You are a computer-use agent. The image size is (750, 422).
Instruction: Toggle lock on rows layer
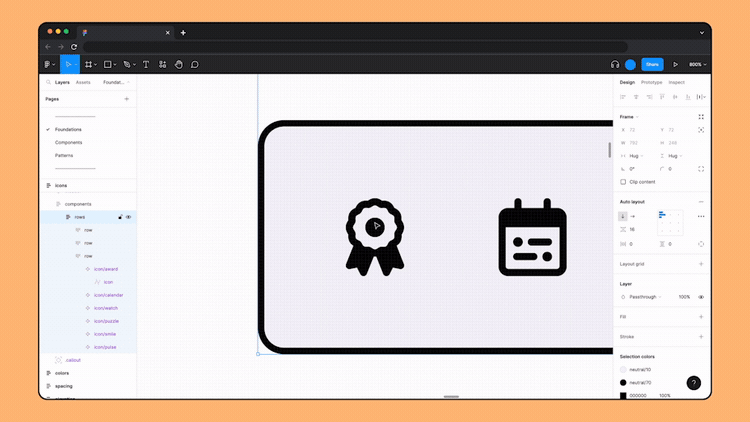120,217
